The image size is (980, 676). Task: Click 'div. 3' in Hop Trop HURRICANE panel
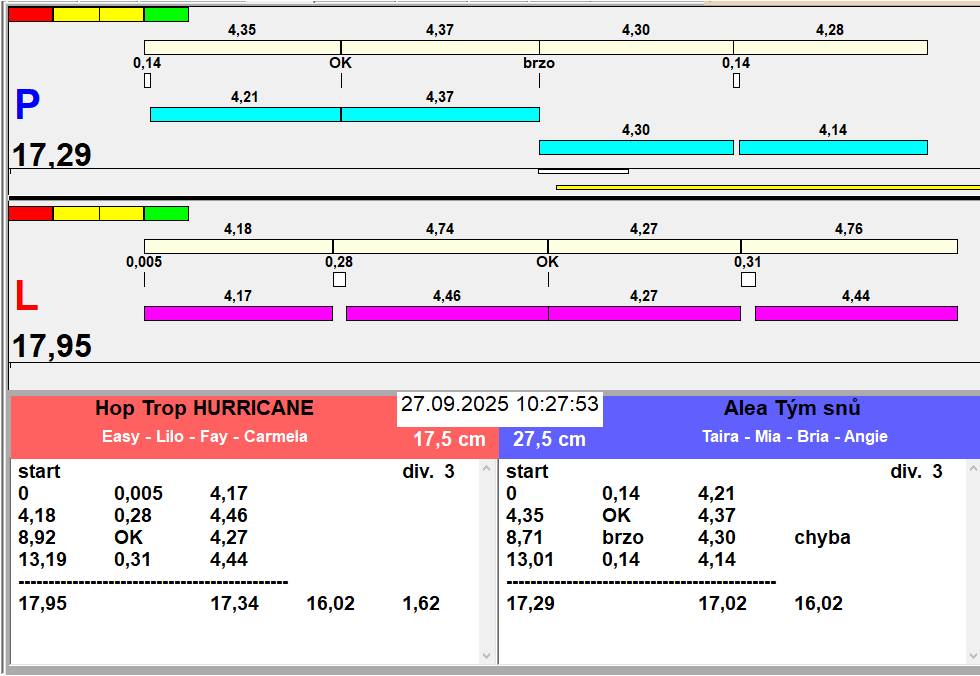428,472
